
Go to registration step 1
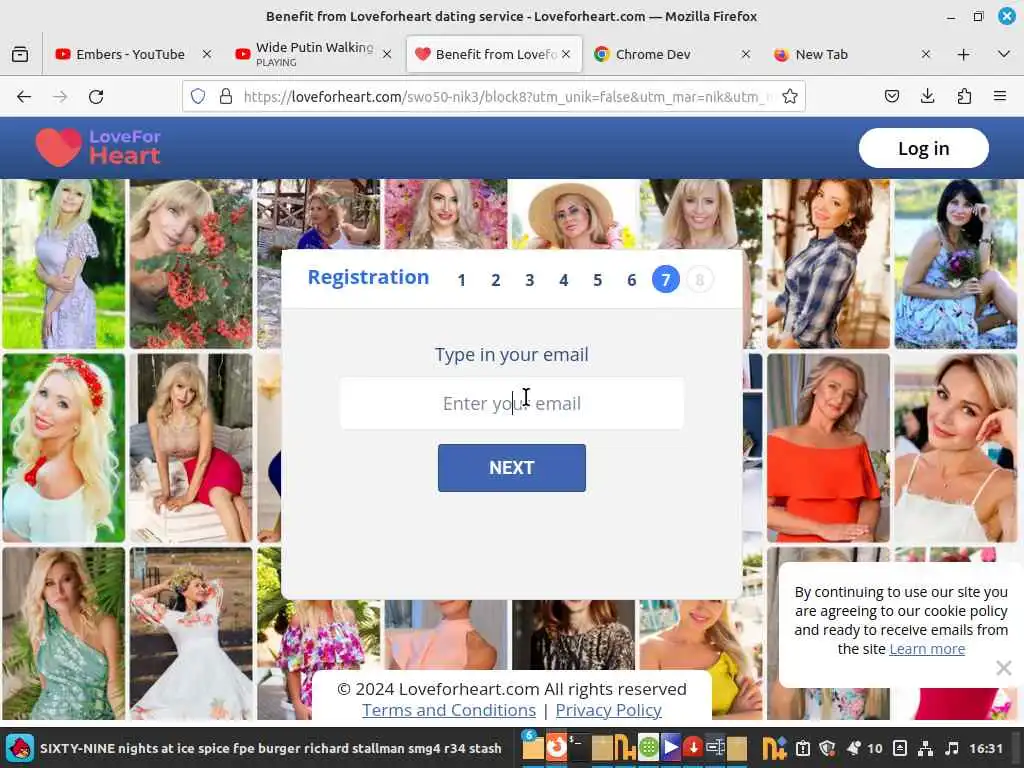pos(462,280)
